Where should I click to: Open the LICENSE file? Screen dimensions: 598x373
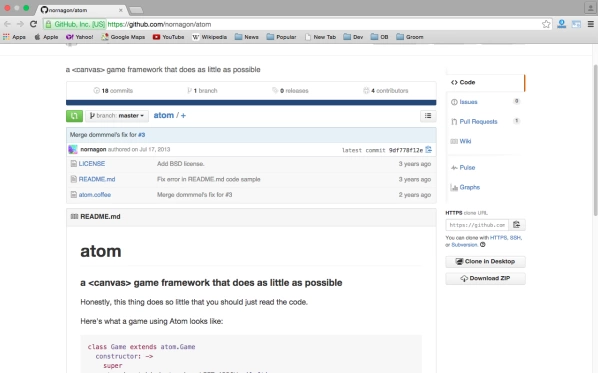[x=92, y=164]
